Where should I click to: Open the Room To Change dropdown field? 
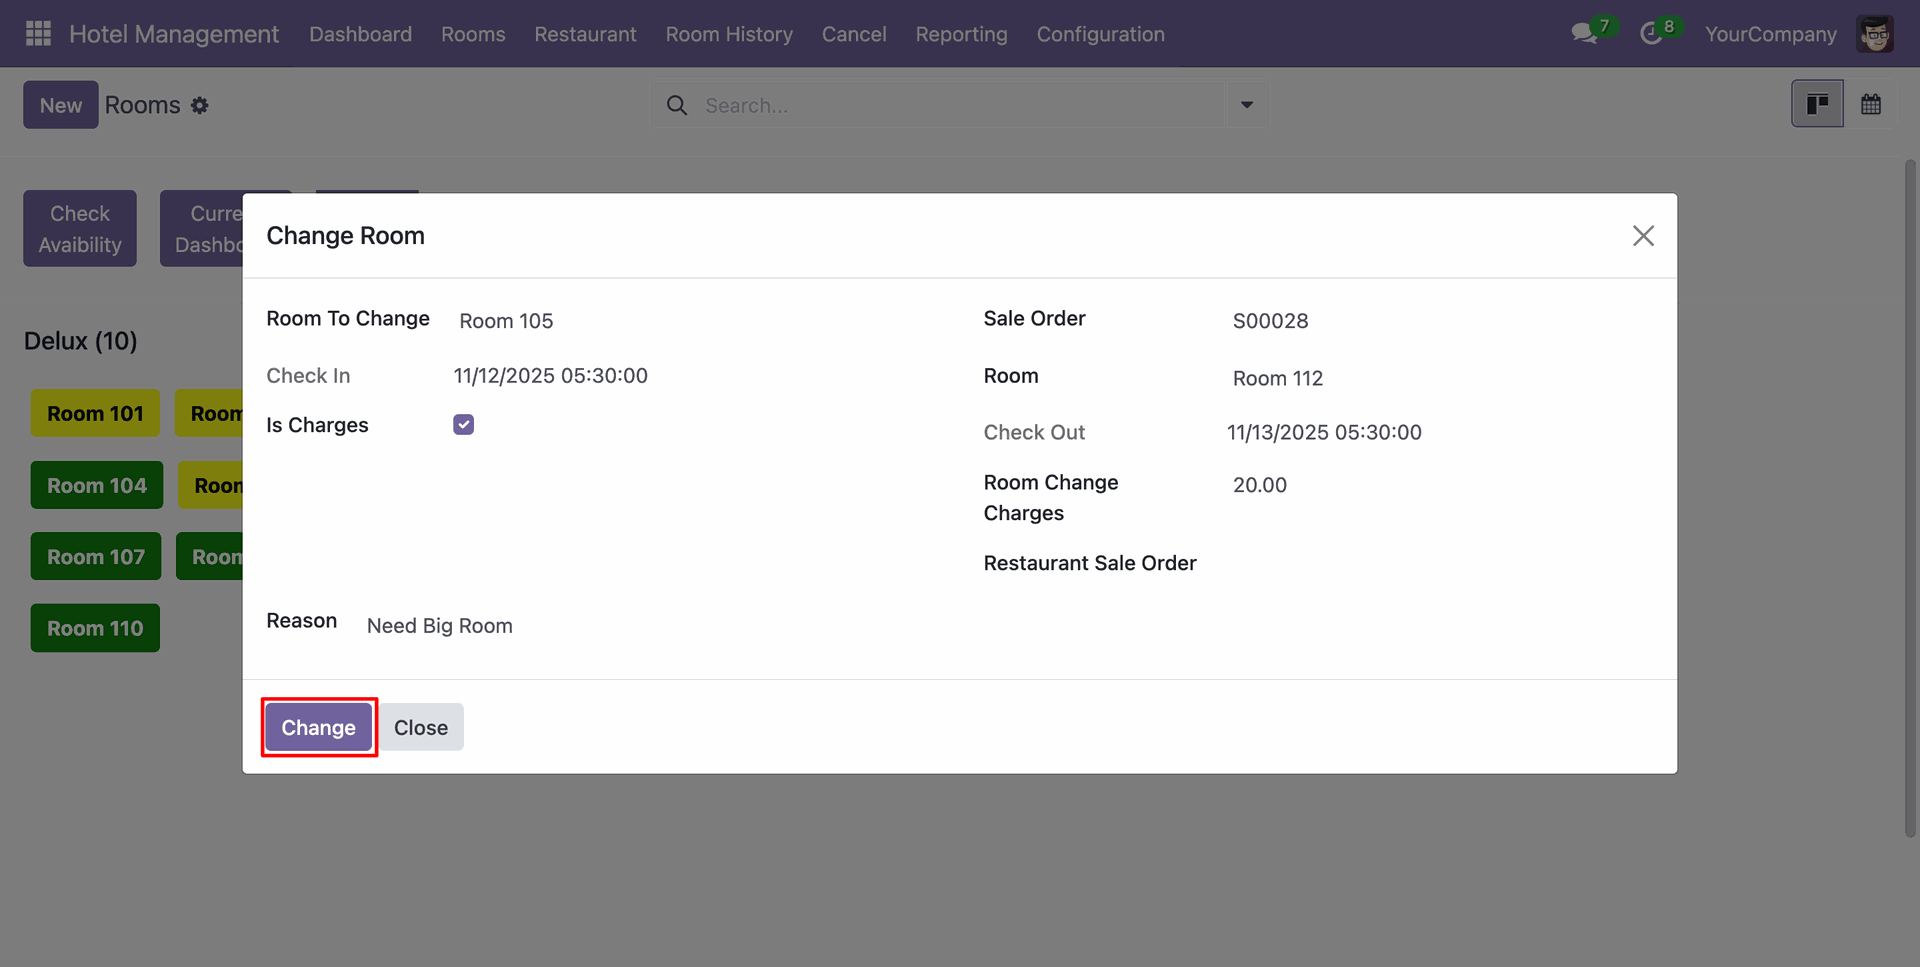click(x=690, y=321)
